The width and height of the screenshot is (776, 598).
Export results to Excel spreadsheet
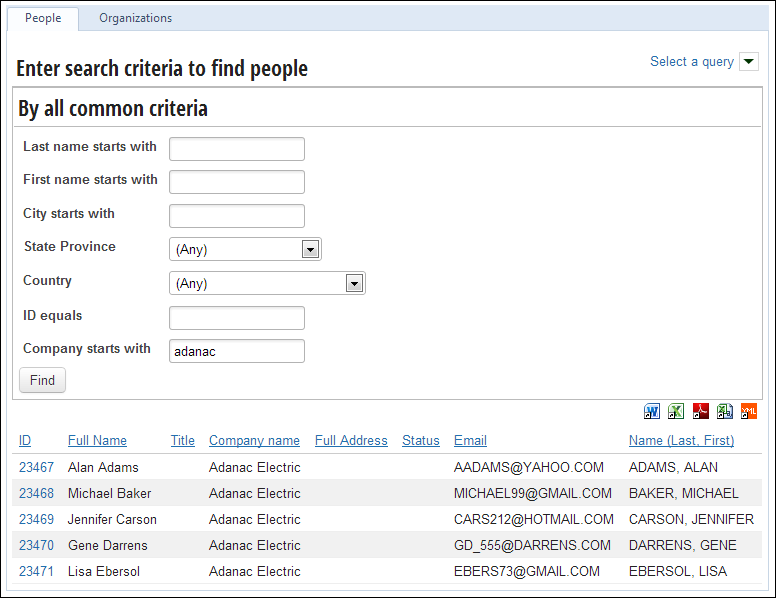[x=676, y=411]
